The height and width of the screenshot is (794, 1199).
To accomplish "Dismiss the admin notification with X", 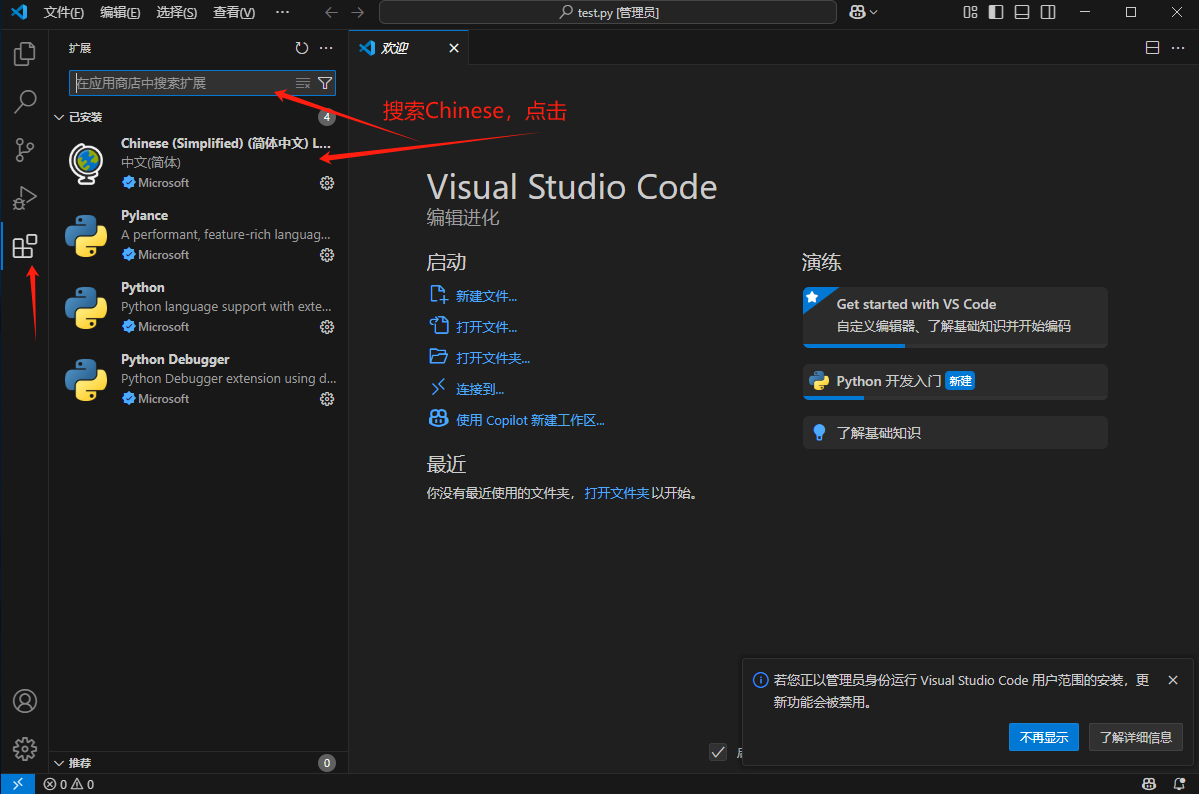I will click(1173, 680).
